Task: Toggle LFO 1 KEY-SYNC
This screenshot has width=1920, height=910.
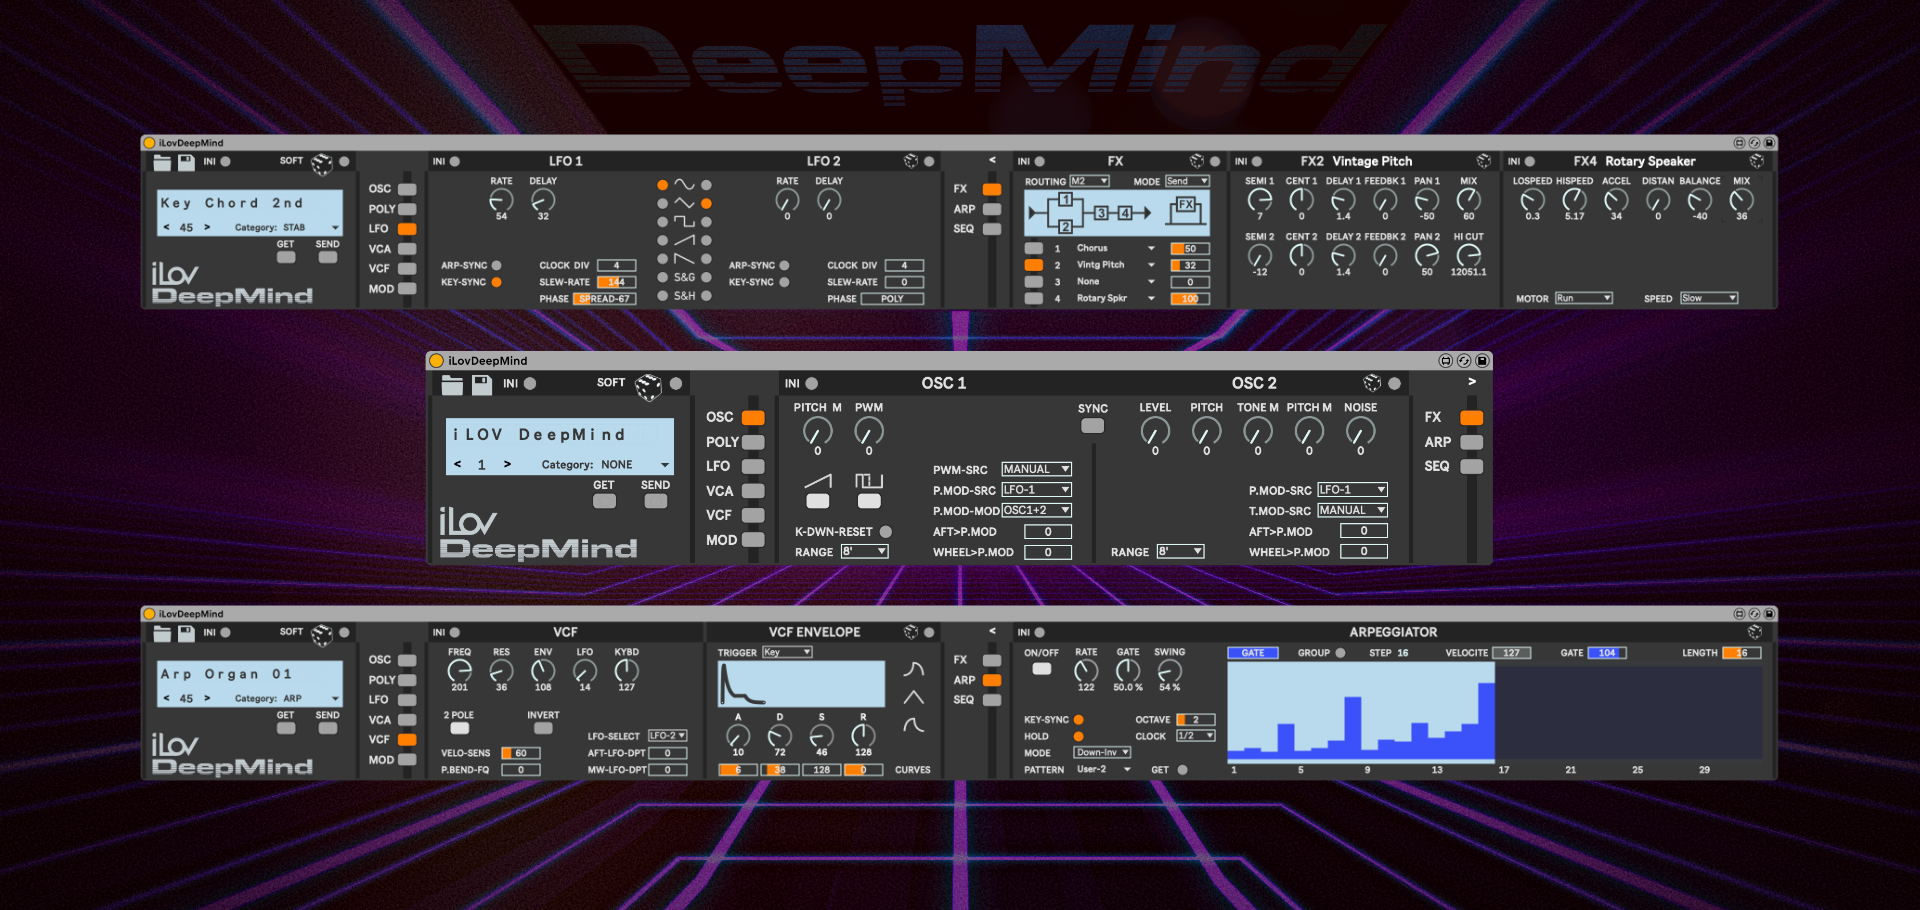Action: pyautogui.click(x=497, y=282)
